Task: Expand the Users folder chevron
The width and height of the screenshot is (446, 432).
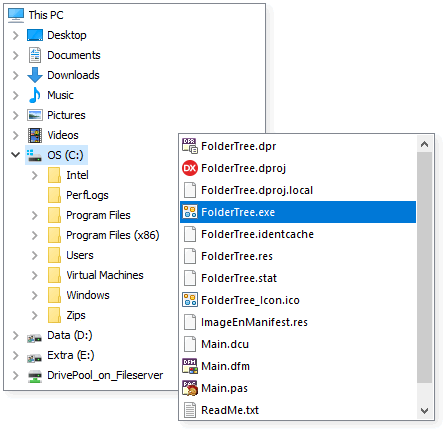Action: tap(35, 255)
